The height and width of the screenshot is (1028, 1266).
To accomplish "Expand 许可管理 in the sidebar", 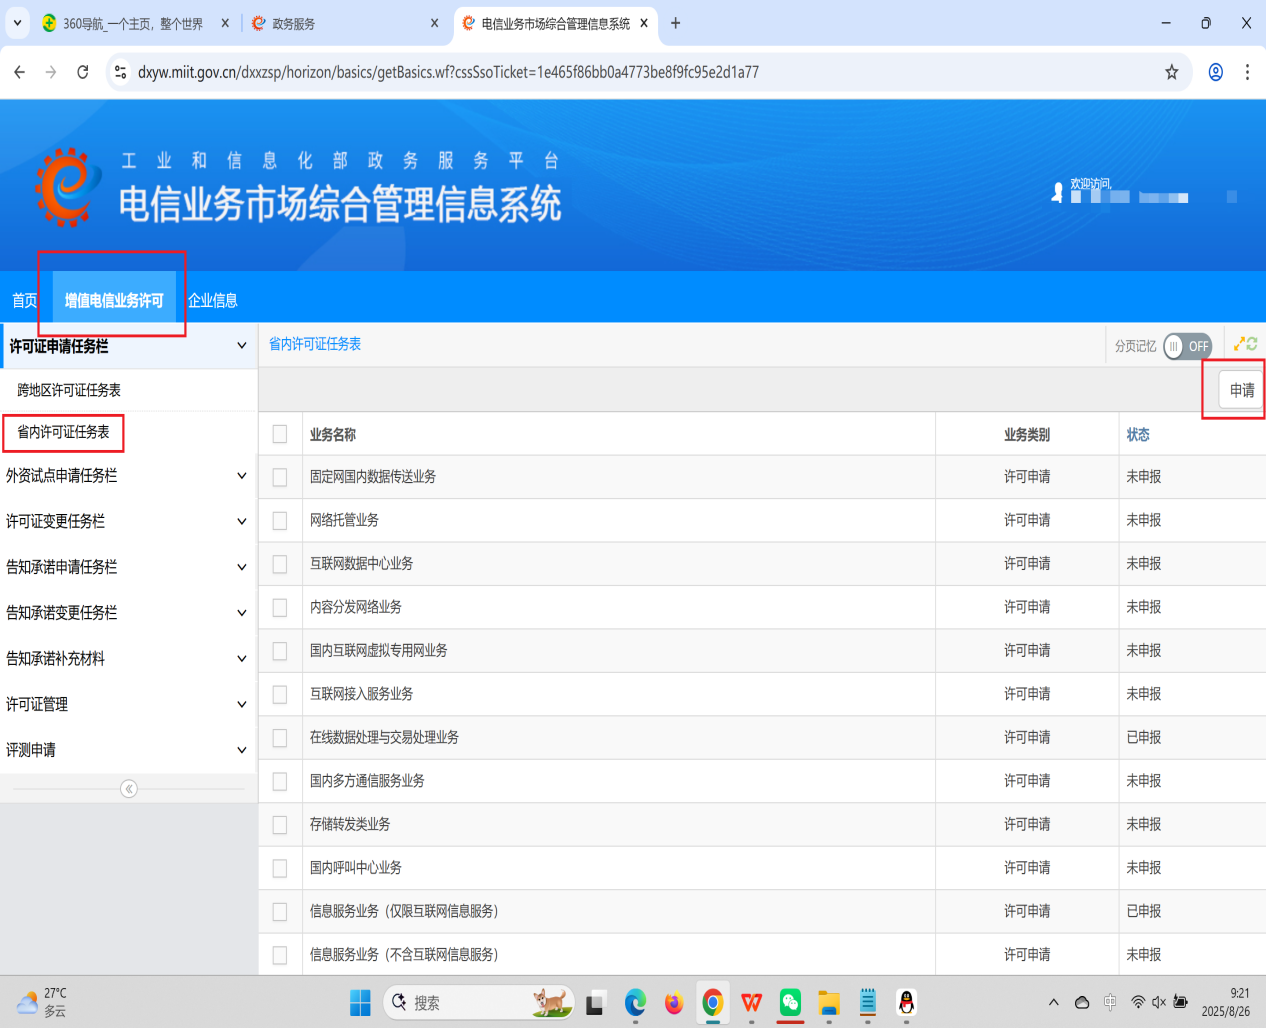I will click(x=126, y=704).
